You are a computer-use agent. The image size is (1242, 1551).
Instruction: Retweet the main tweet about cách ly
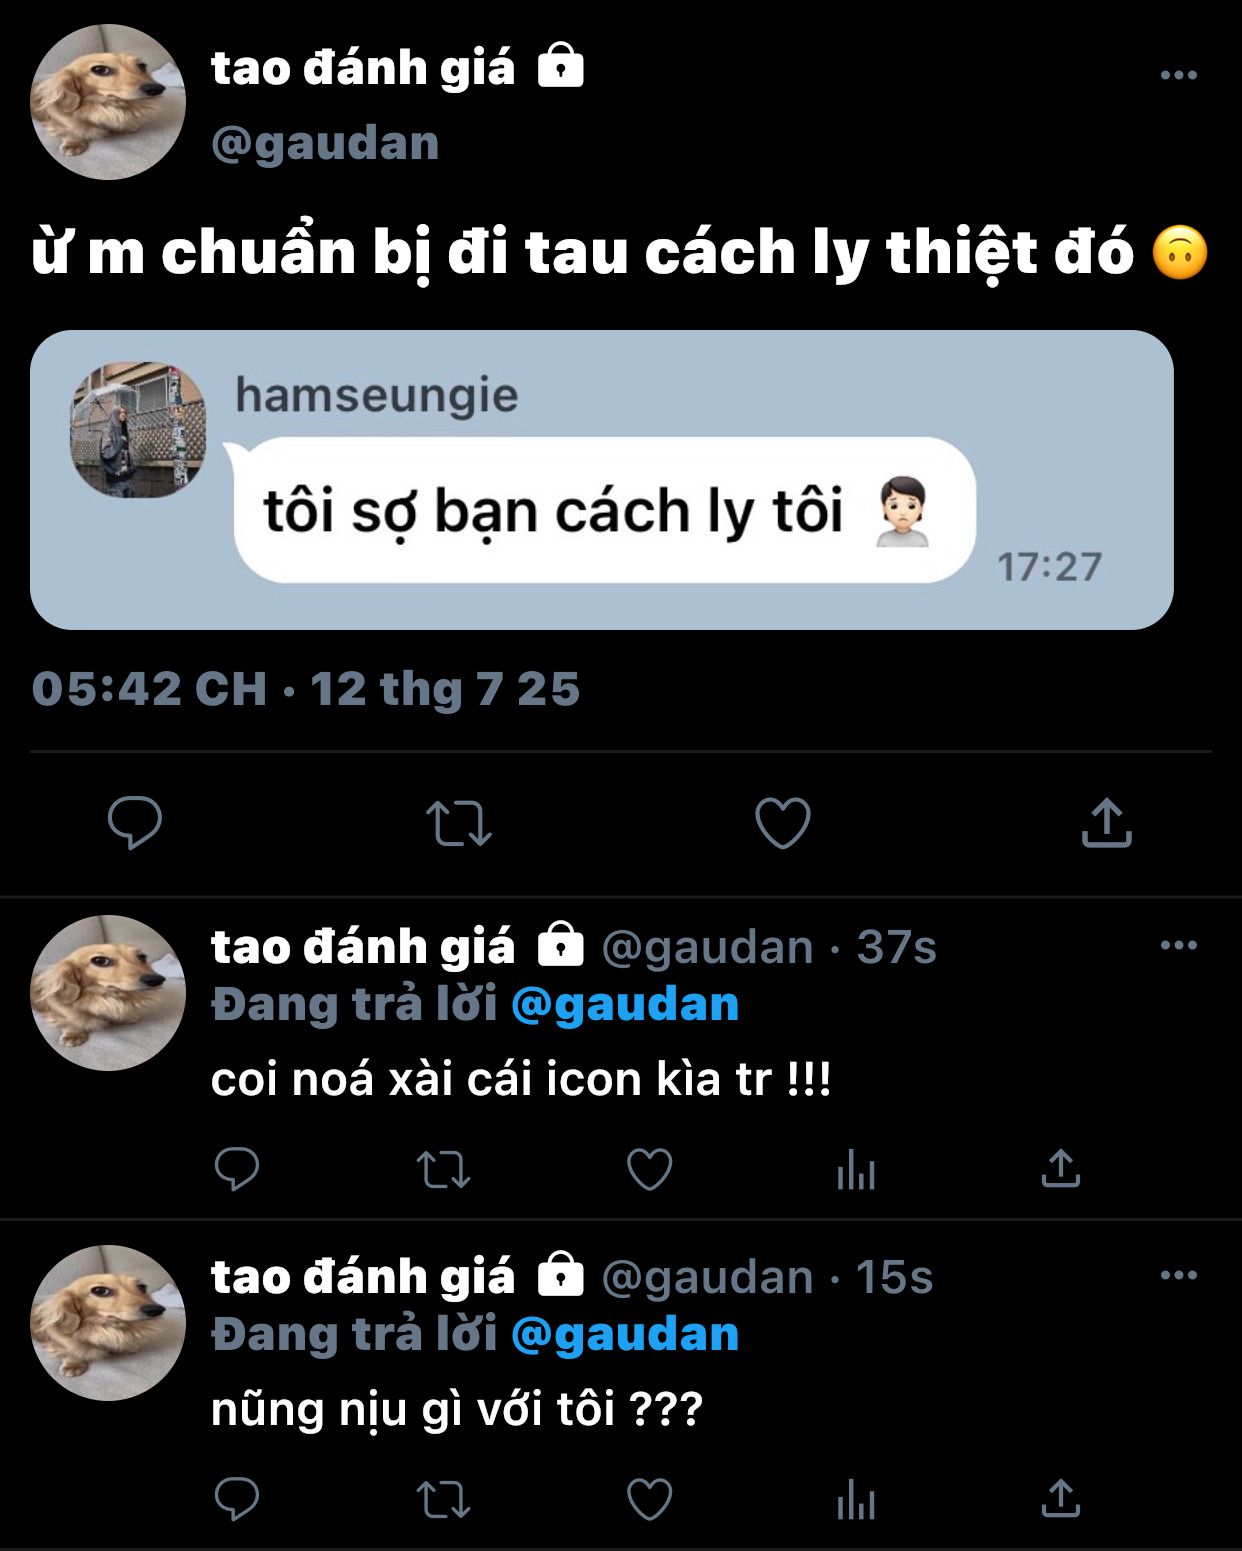click(459, 823)
